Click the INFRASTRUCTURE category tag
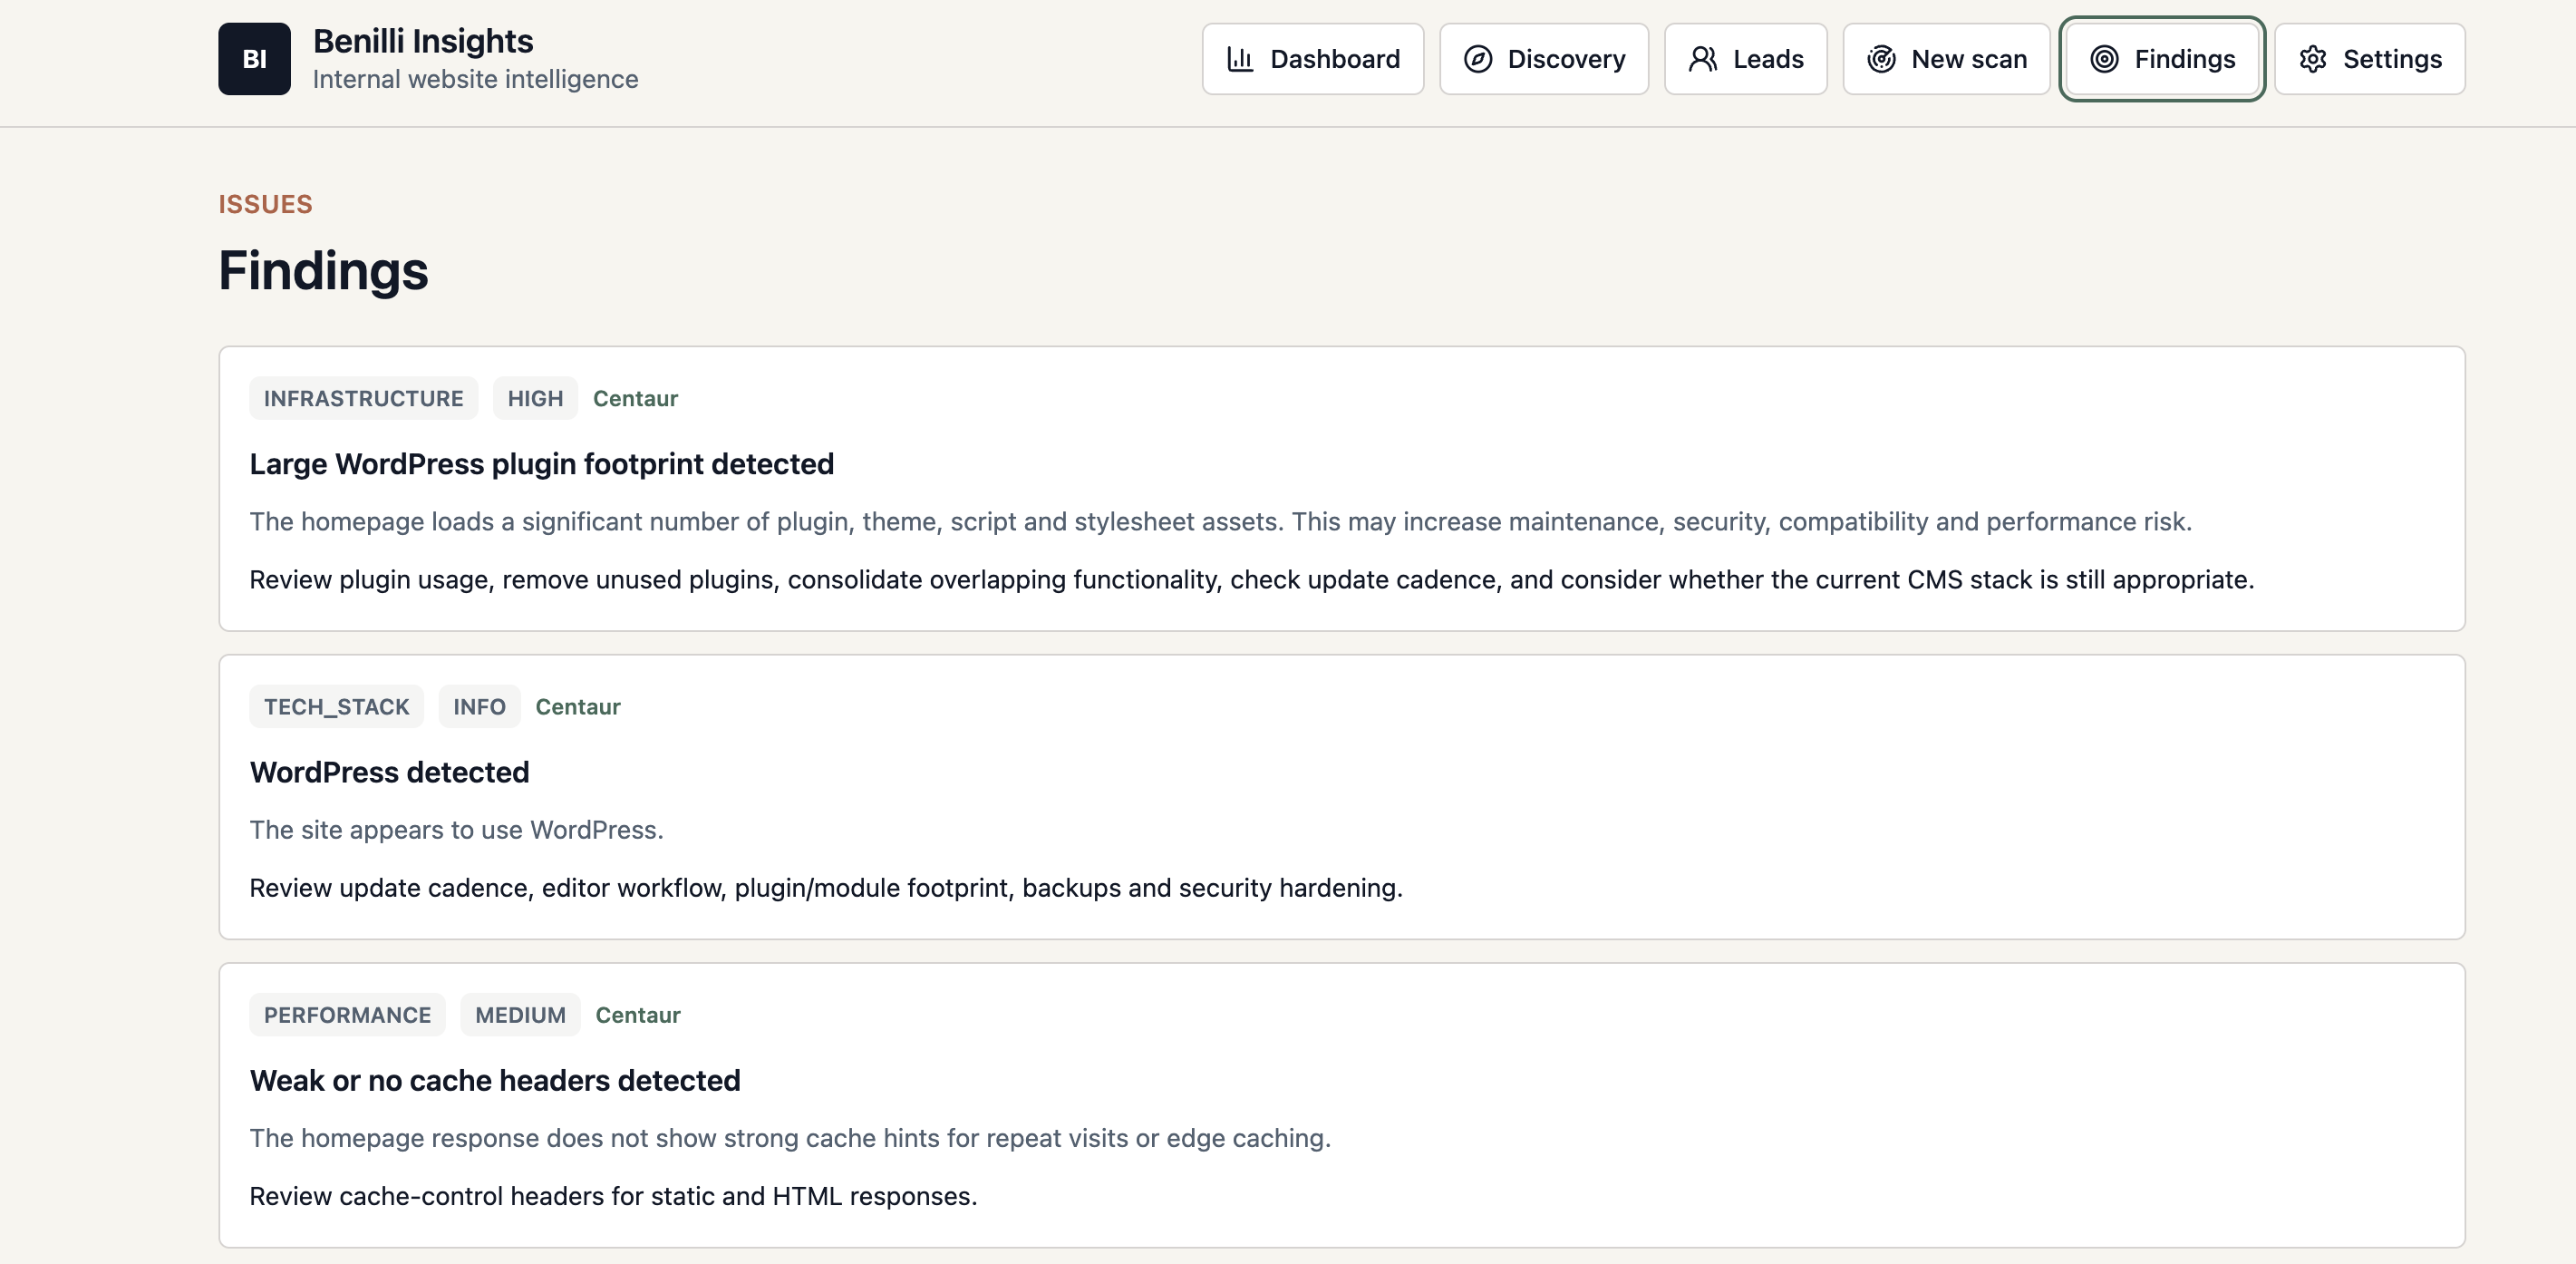 click(363, 398)
